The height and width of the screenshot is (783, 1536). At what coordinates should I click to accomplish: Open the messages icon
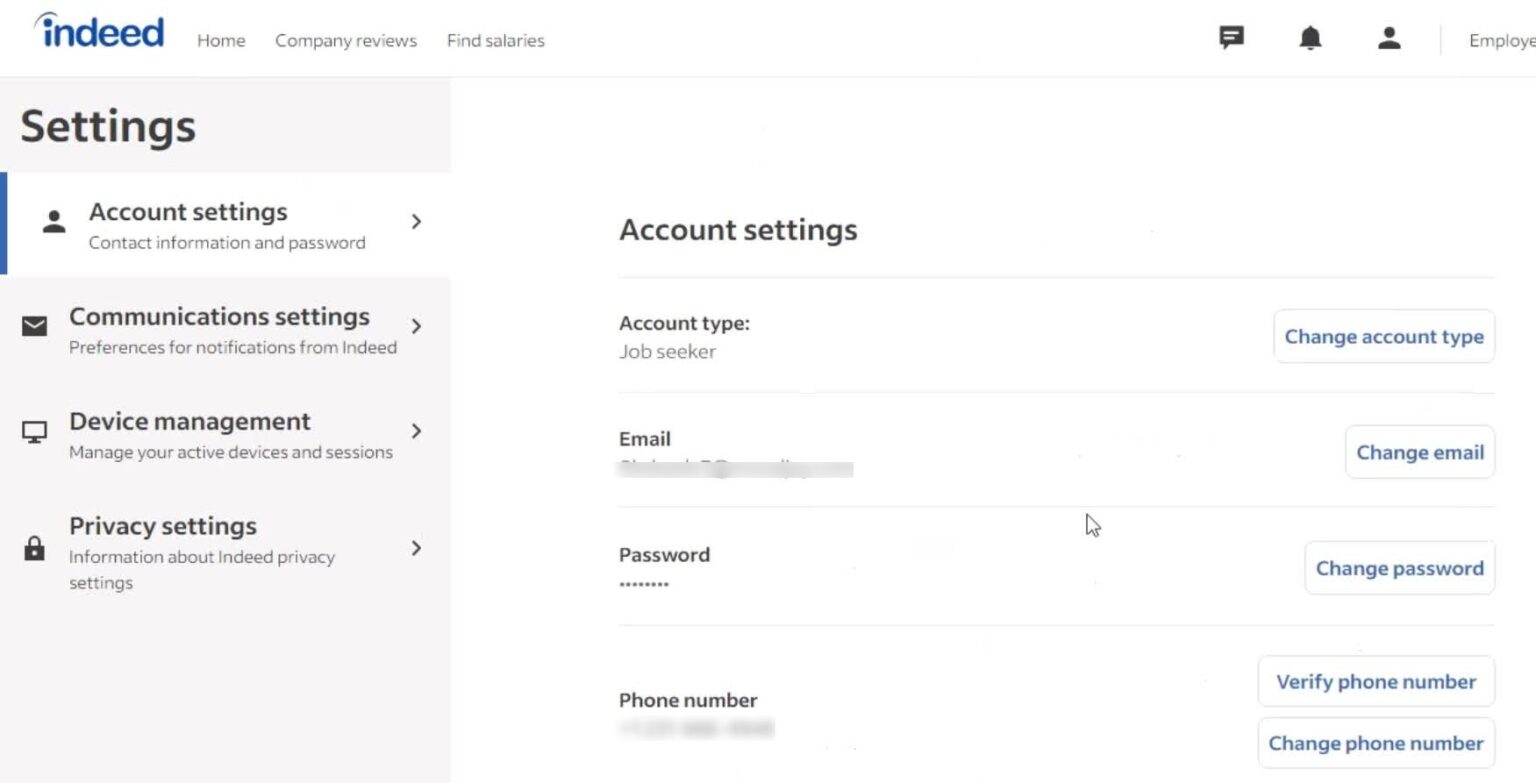[x=1231, y=36]
